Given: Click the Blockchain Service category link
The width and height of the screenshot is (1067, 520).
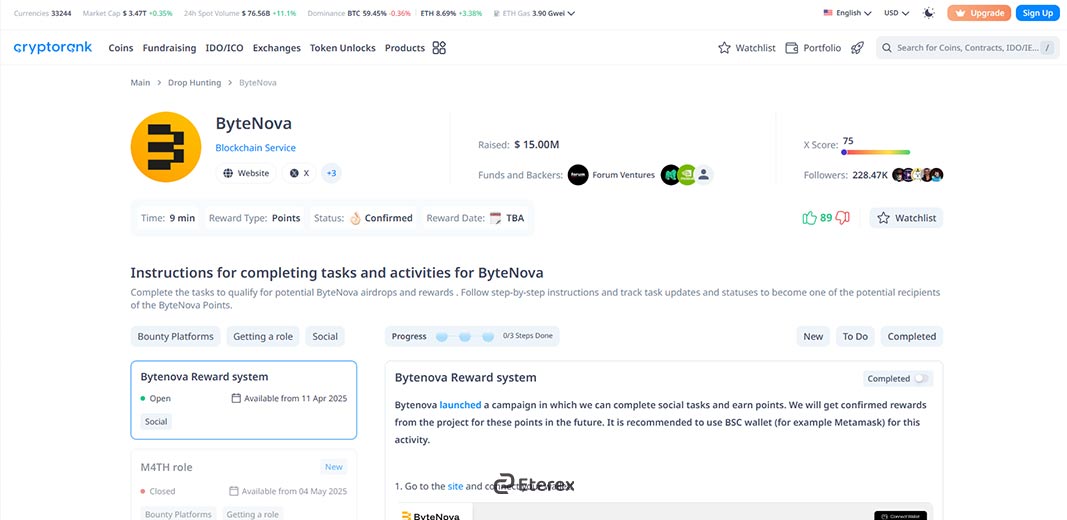Looking at the screenshot, I should 255,148.
